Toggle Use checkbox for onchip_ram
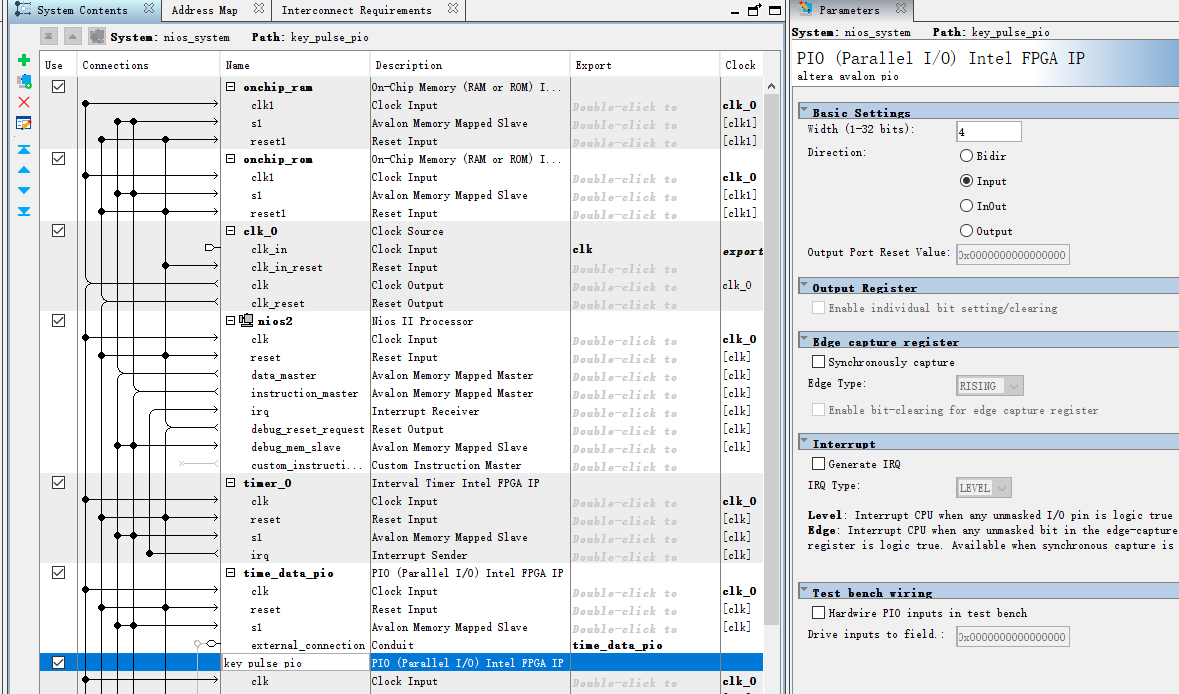 pos(58,86)
